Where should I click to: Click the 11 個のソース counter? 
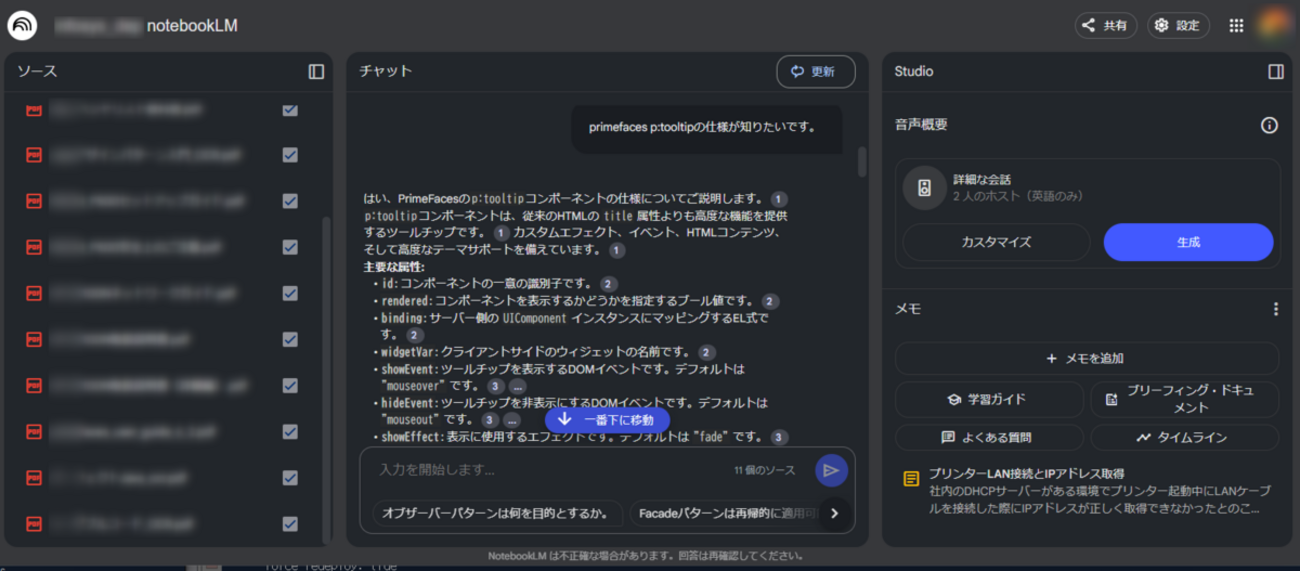[765, 470]
